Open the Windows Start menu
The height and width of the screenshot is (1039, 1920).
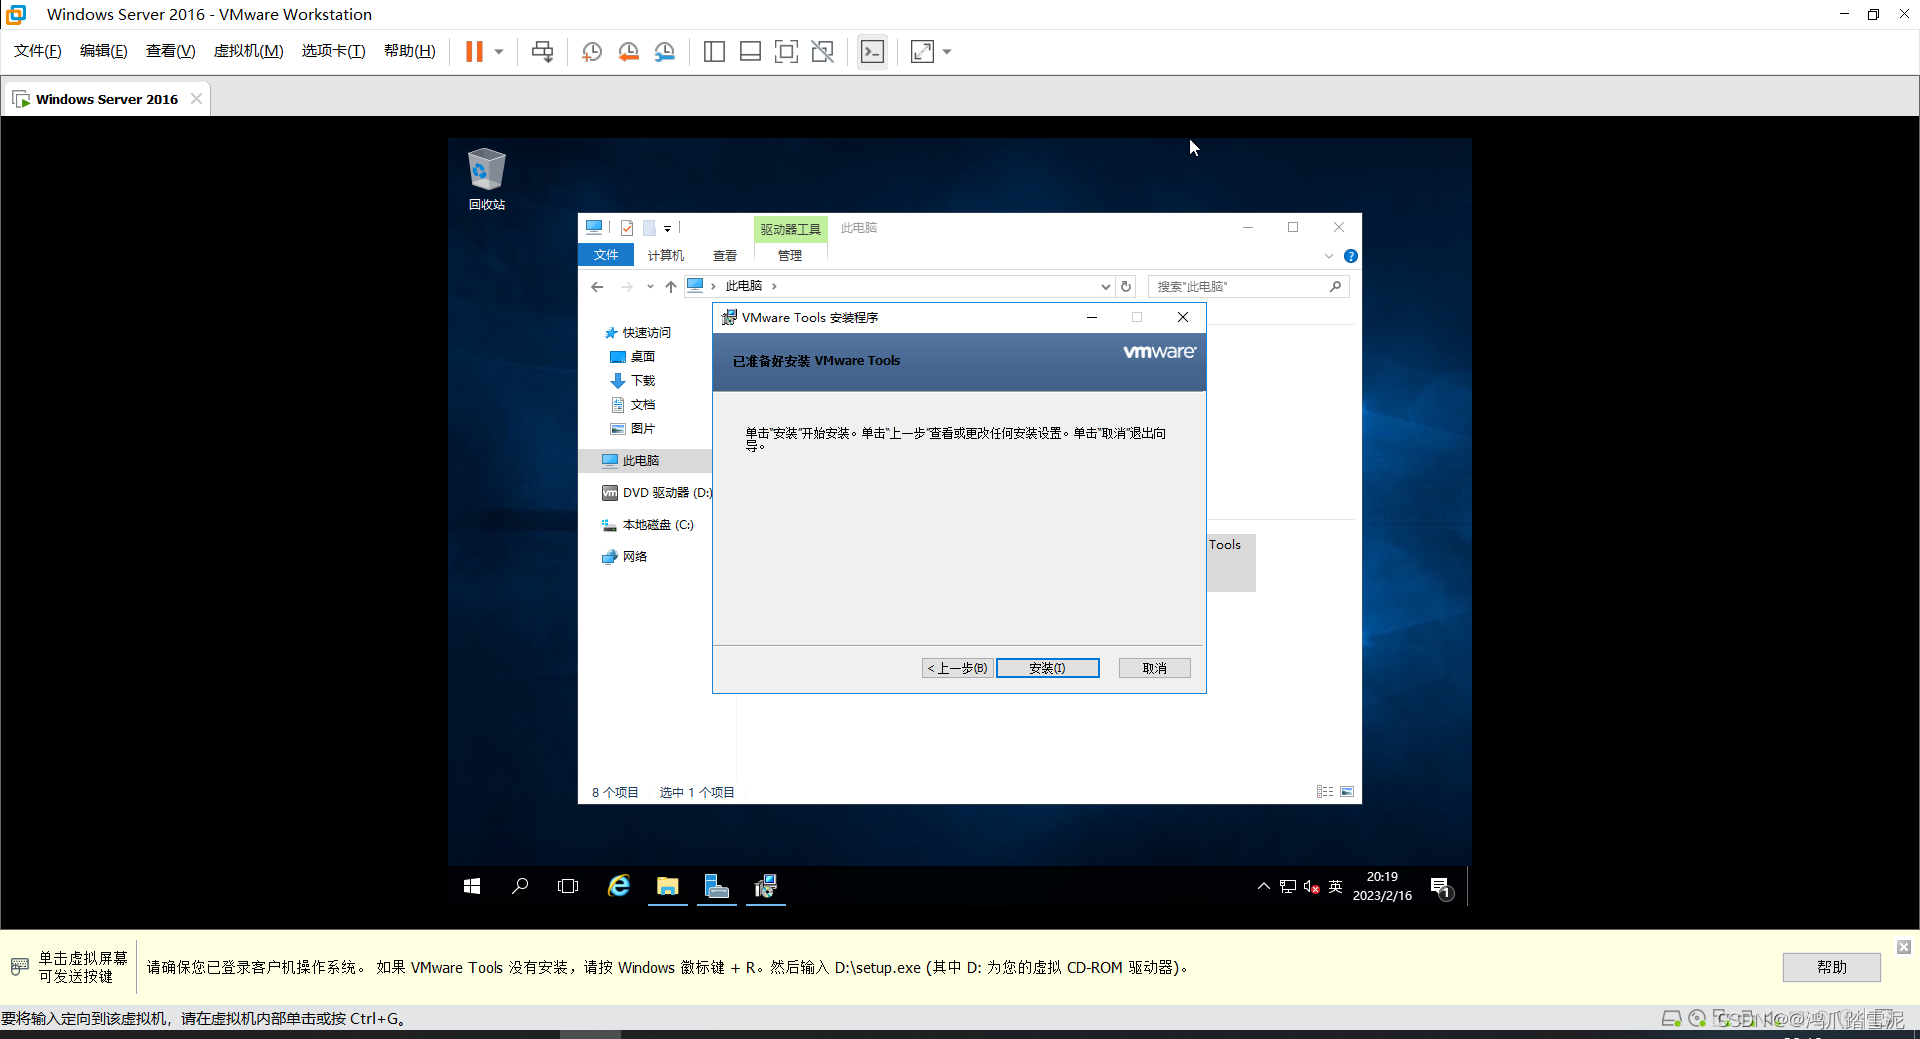(x=472, y=886)
